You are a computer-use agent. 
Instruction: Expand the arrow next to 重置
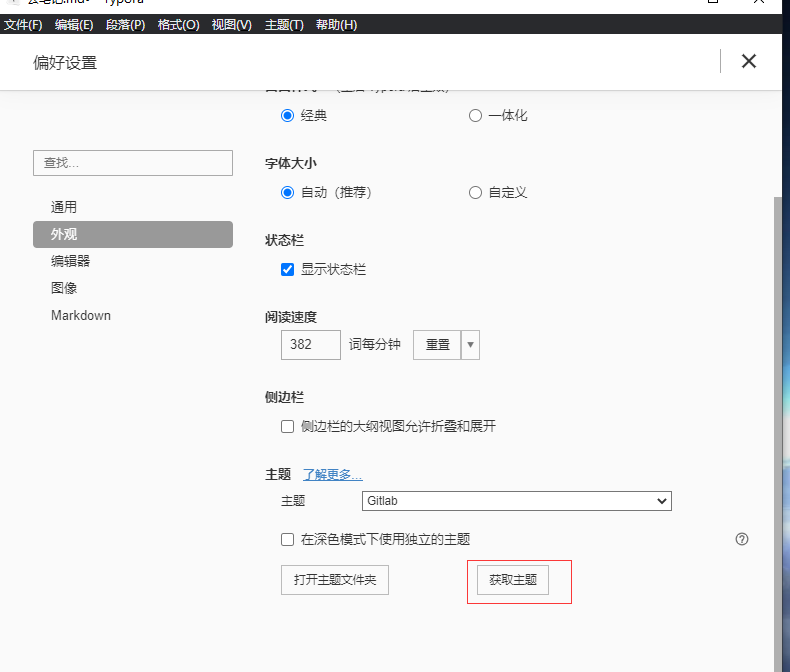click(470, 344)
